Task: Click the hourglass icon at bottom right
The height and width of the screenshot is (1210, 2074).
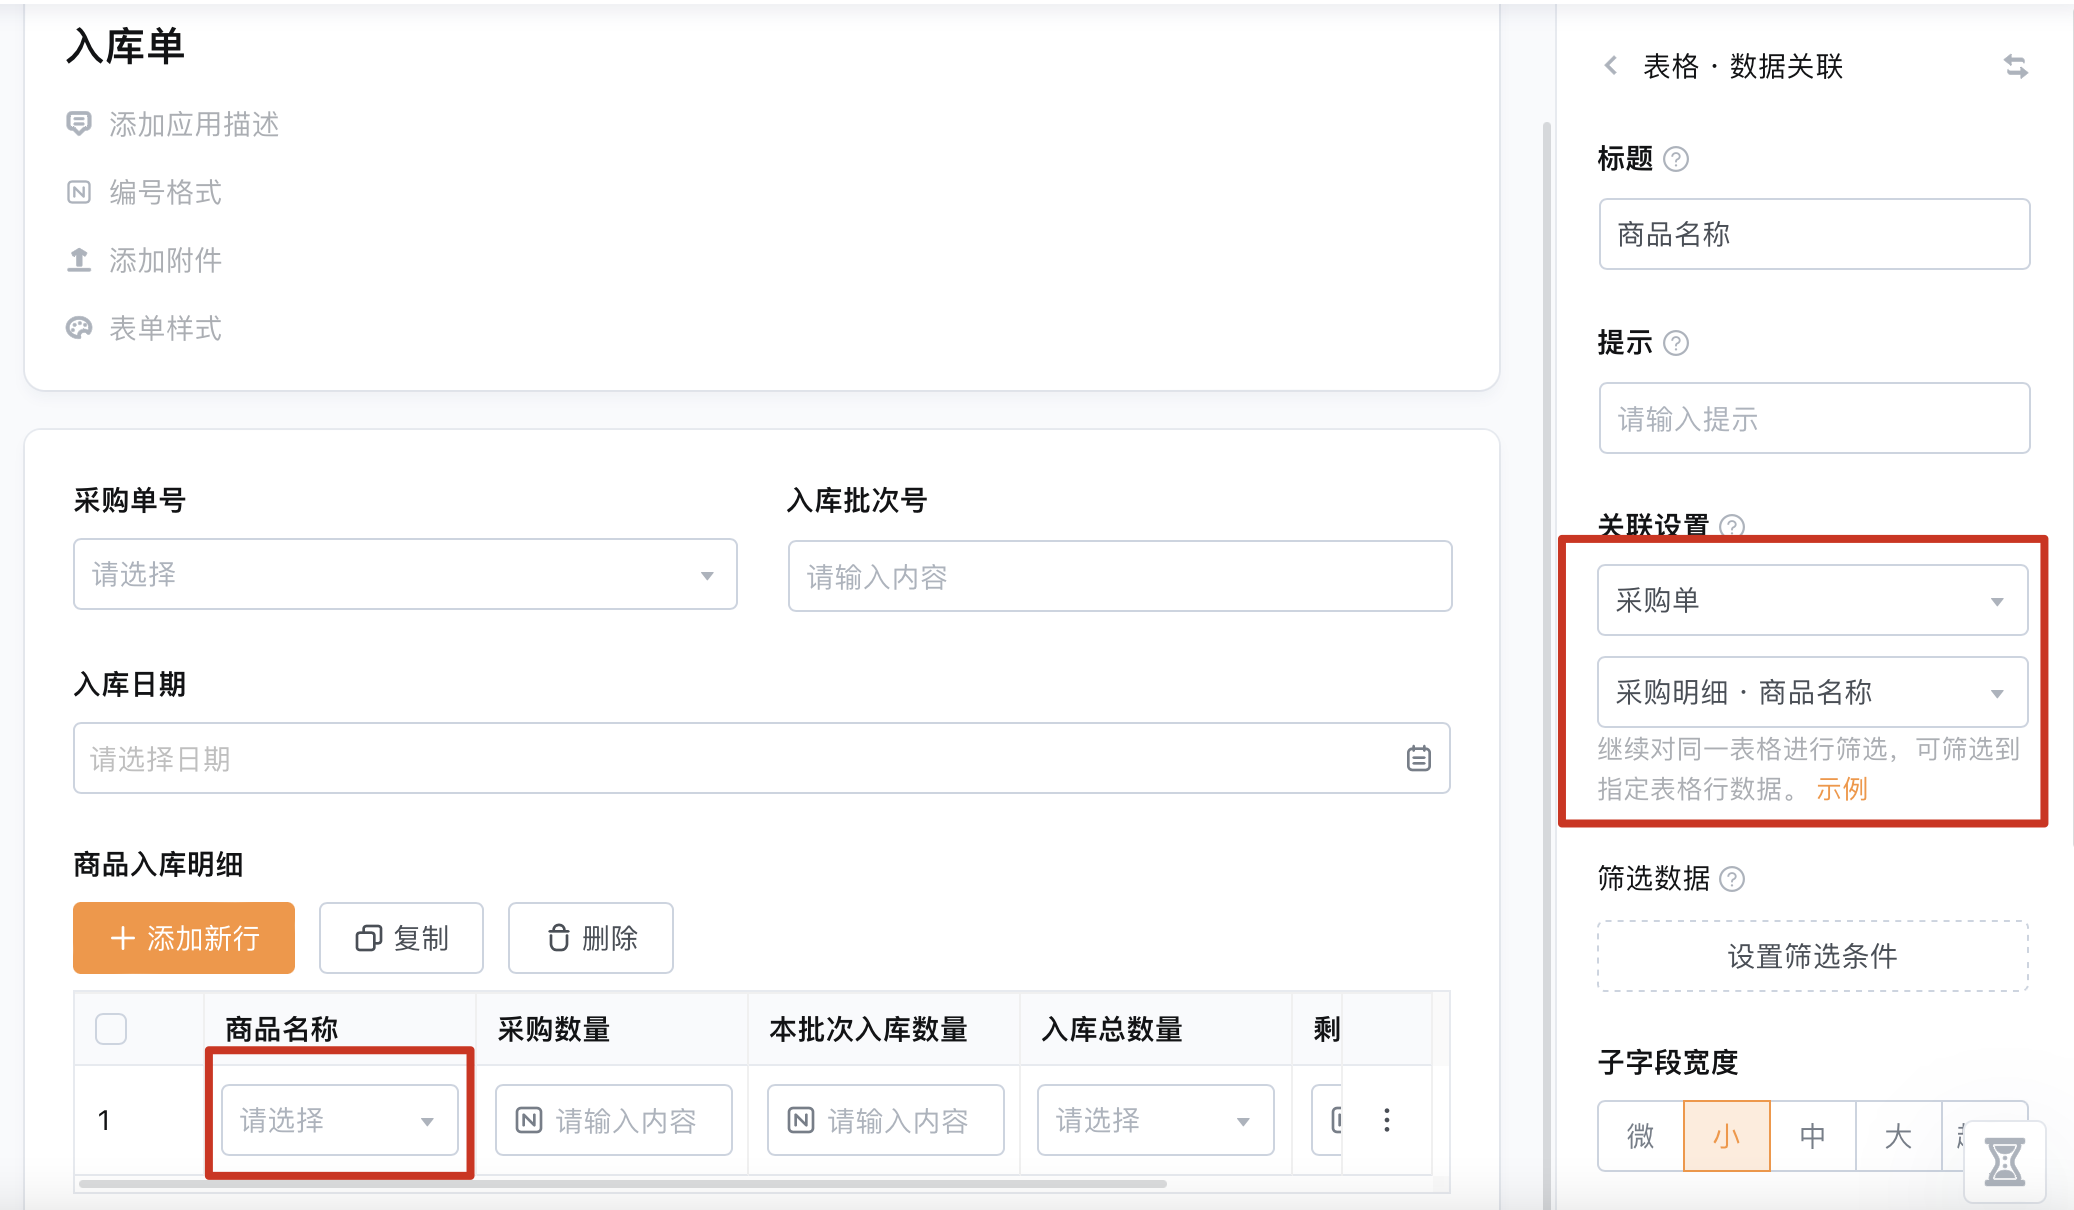Action: coord(2005,1162)
